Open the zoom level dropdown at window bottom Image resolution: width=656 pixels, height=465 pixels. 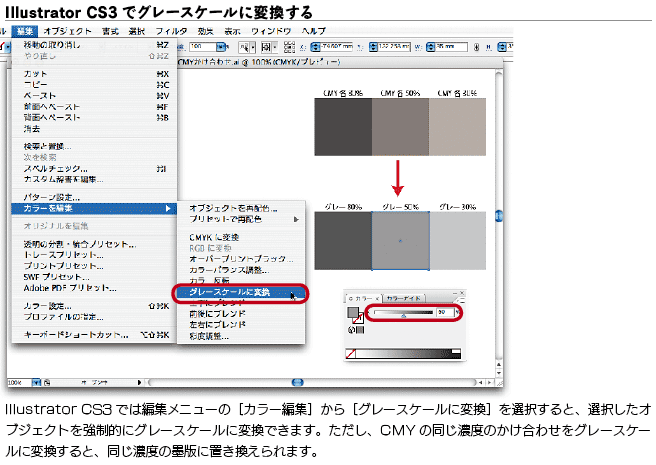tap(36, 383)
